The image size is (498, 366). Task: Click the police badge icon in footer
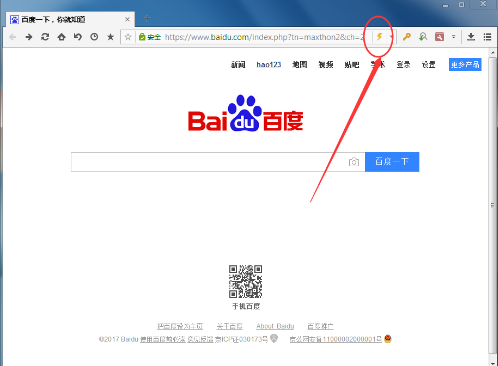click(x=388, y=339)
